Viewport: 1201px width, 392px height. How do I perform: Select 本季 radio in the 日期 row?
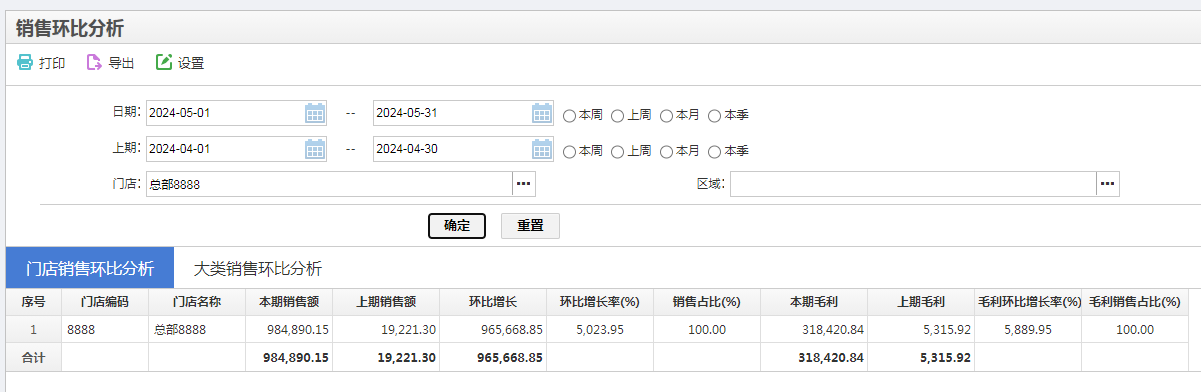pyautogui.click(x=714, y=116)
